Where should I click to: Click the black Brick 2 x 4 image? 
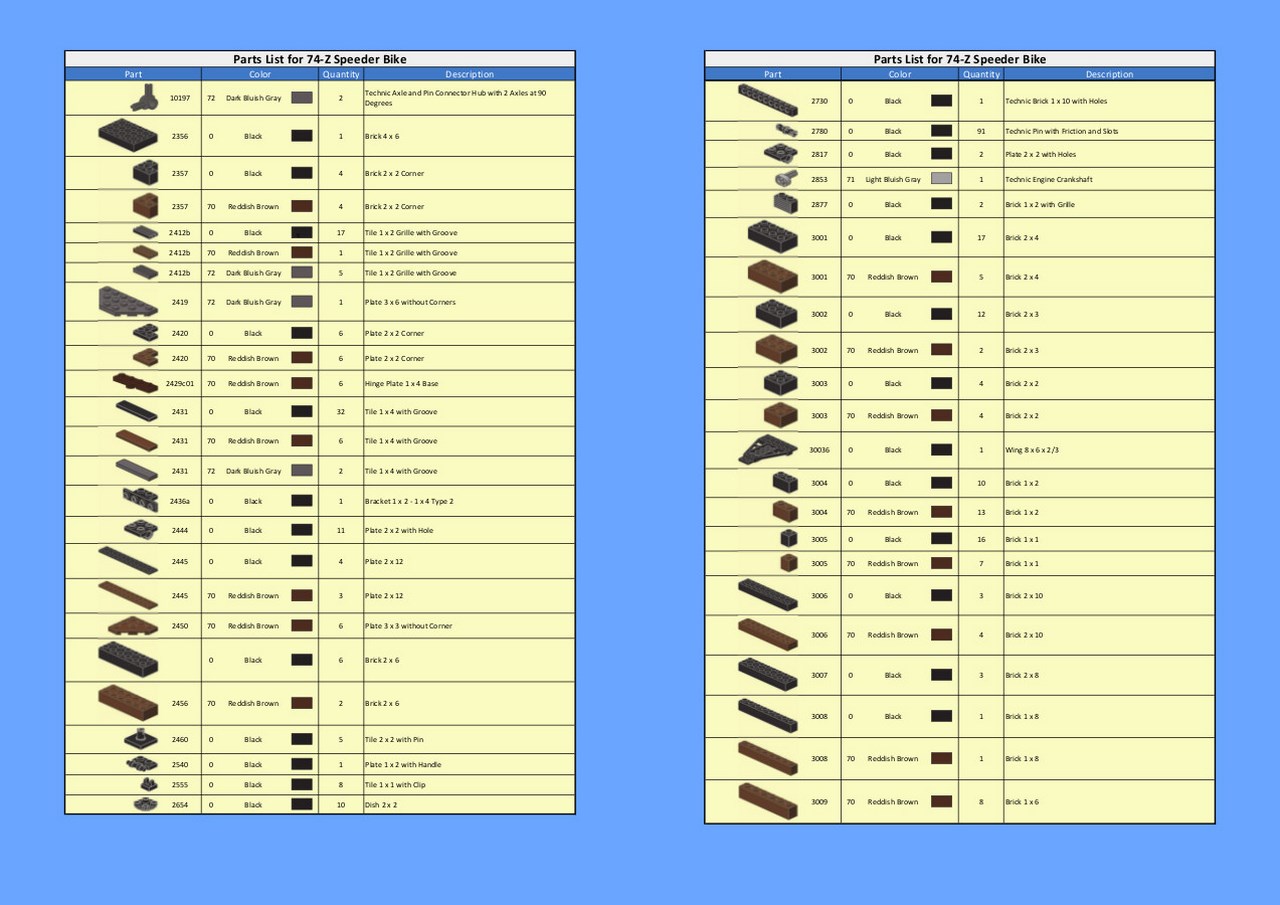coord(772,237)
